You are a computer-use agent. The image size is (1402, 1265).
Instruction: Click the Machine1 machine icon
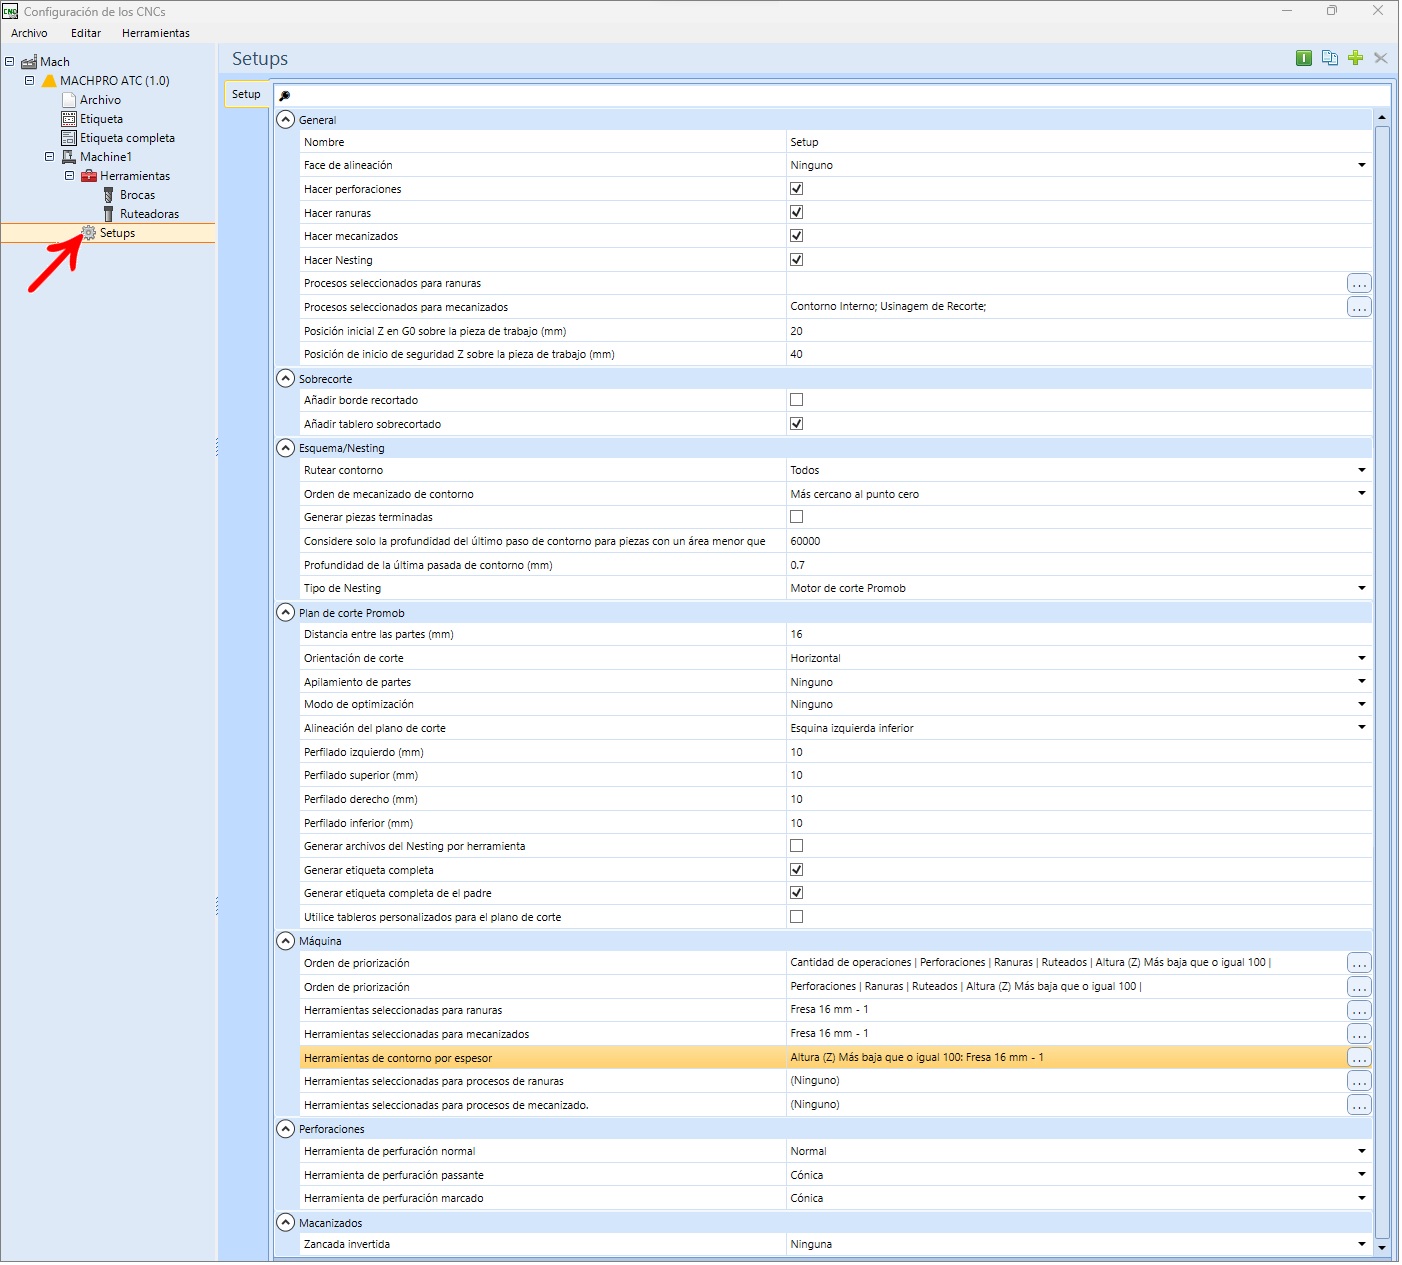pos(69,157)
